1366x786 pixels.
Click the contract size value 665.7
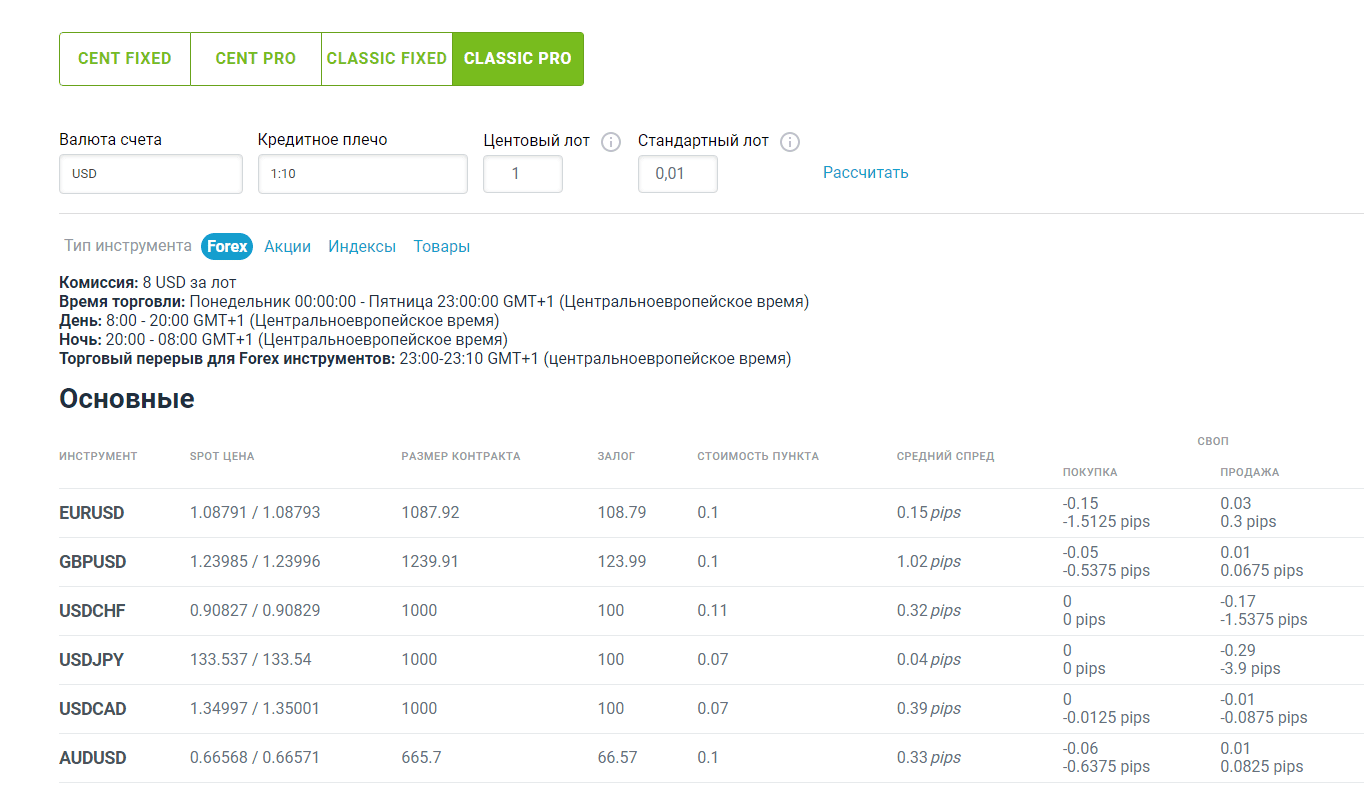[421, 758]
